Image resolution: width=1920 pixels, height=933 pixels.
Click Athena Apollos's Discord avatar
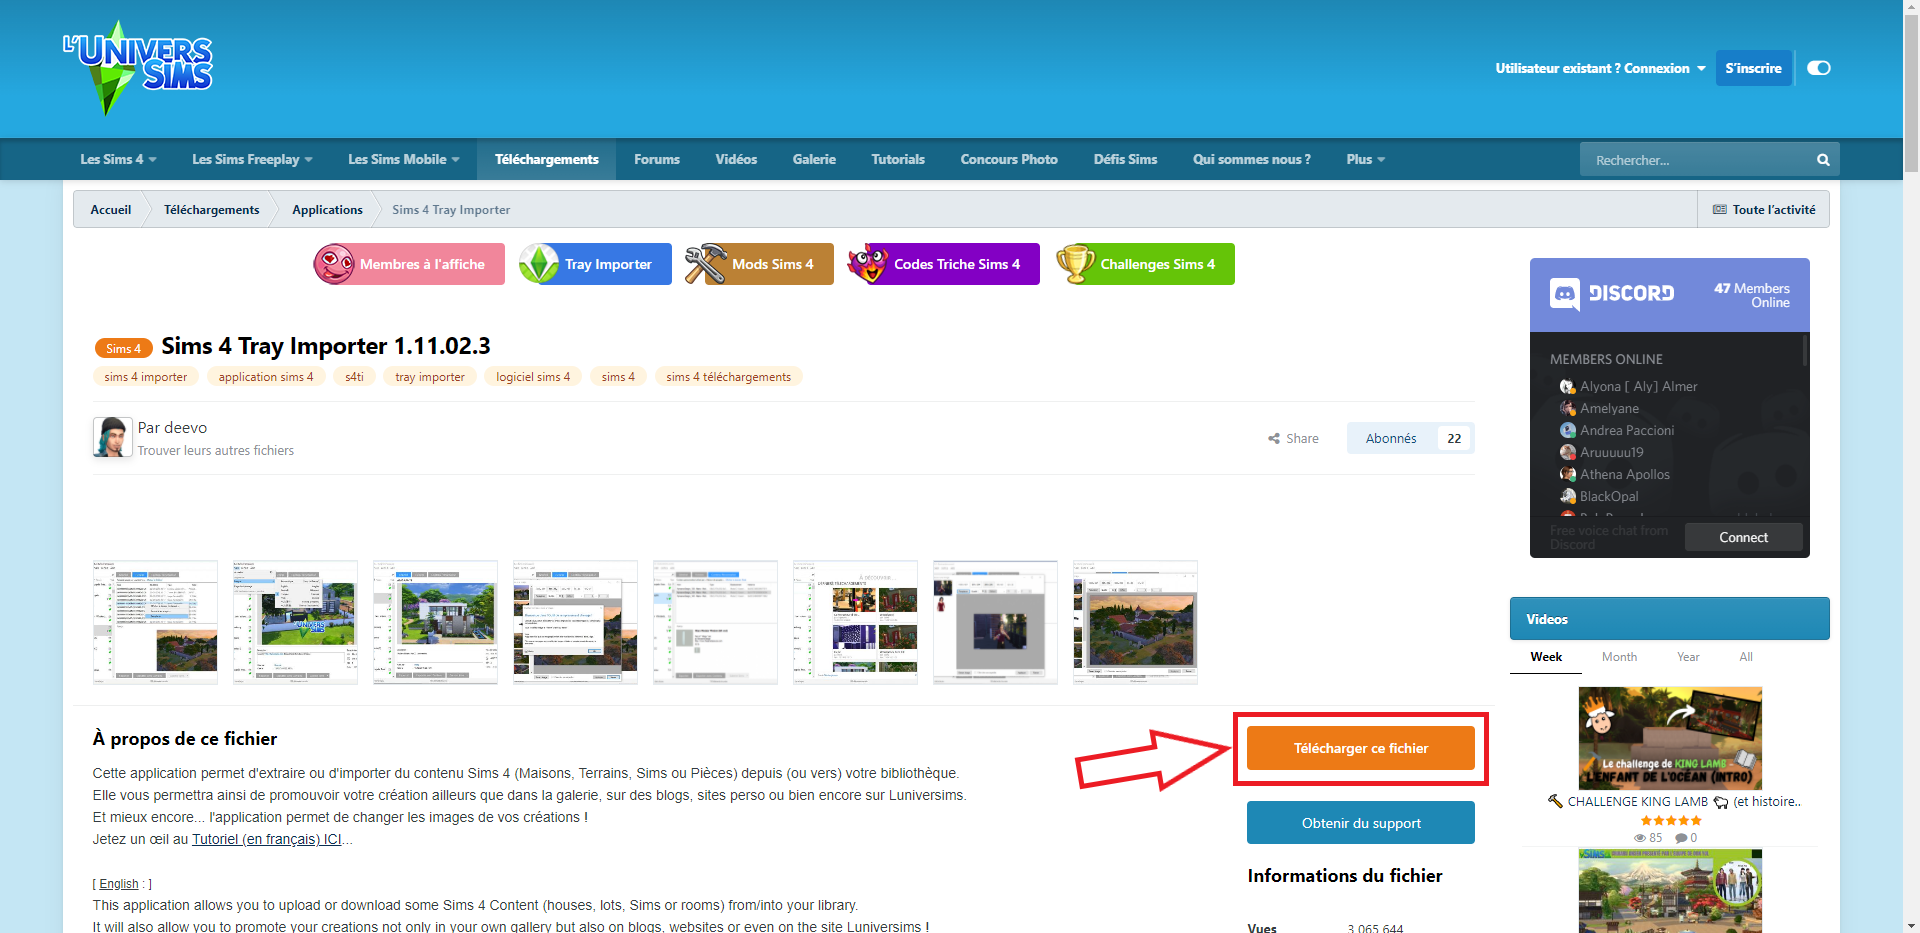coord(1567,474)
